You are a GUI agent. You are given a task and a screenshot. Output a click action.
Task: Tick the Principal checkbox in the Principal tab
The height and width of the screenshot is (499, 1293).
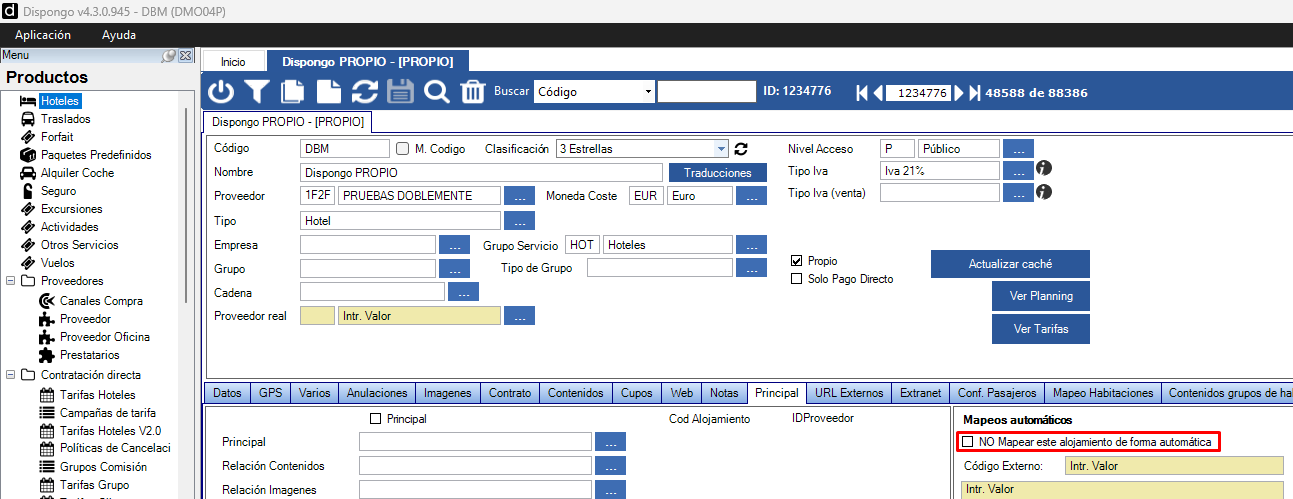(376, 419)
